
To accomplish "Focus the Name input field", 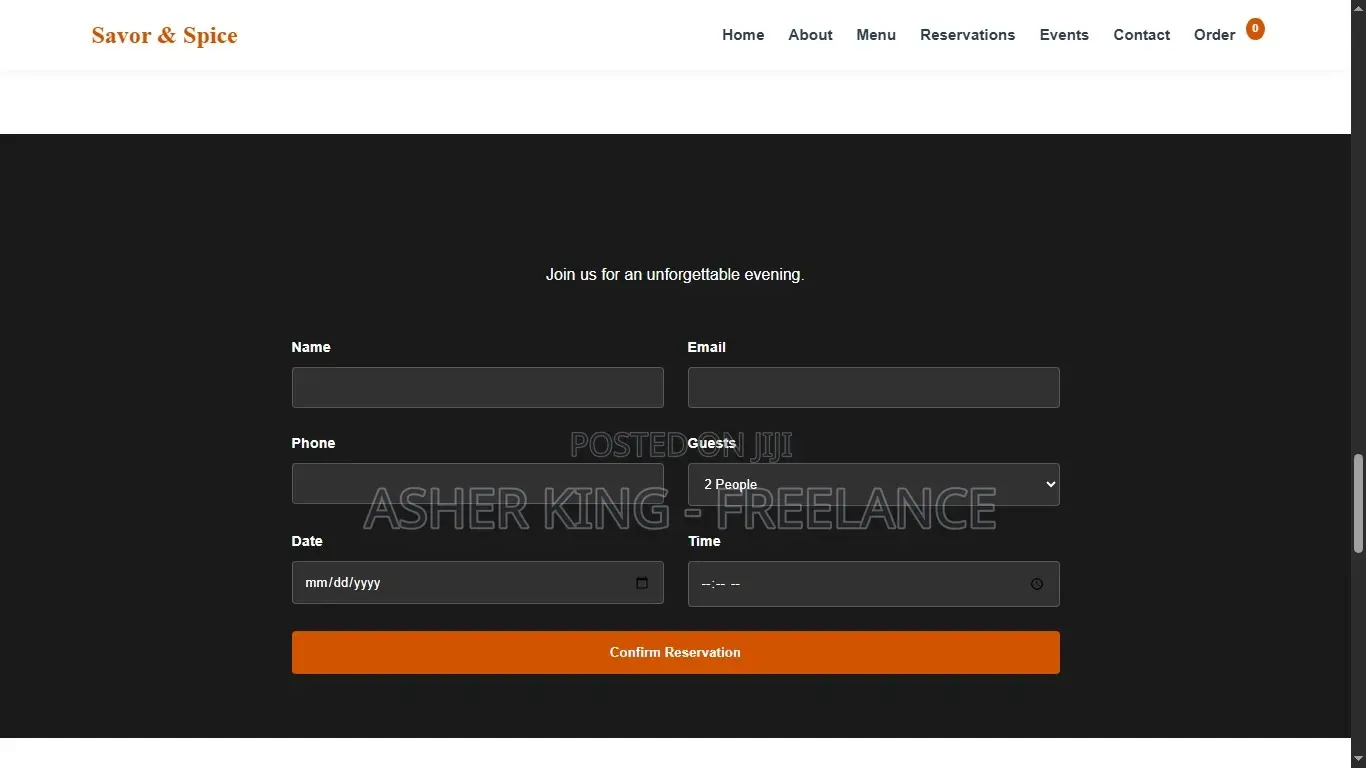I will 477,388.
